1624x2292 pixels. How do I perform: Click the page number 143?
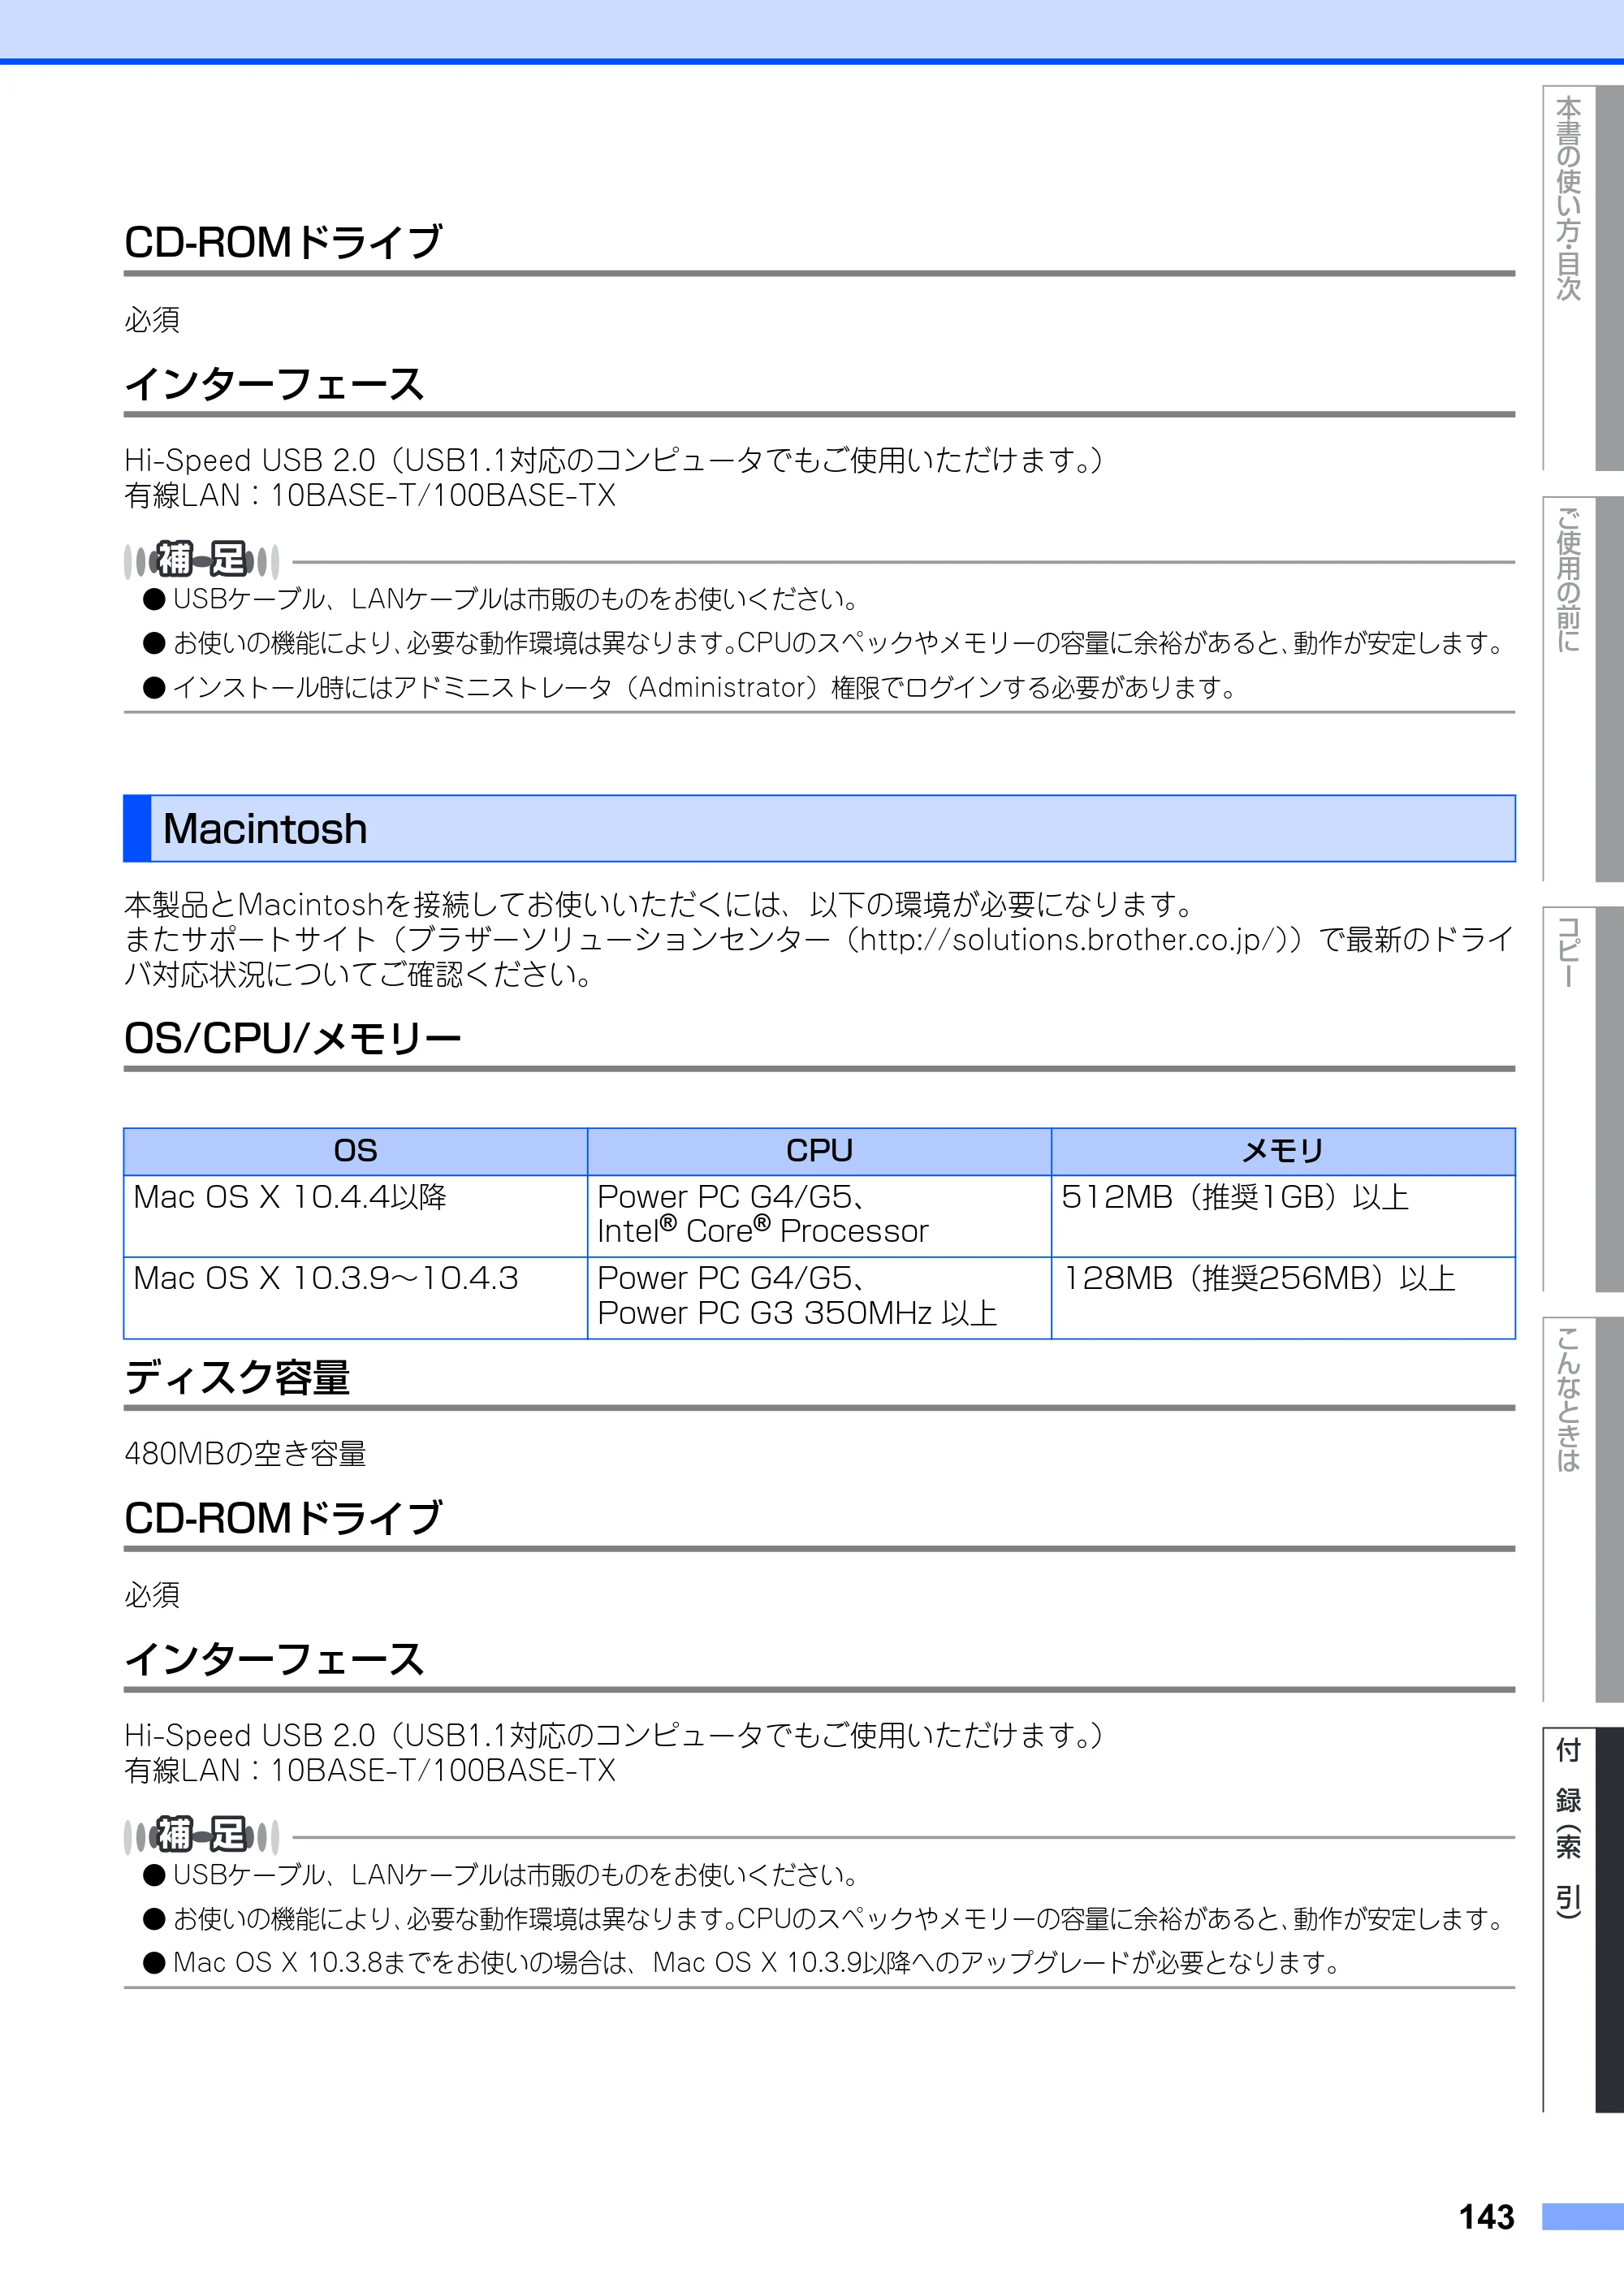(x=1486, y=2217)
